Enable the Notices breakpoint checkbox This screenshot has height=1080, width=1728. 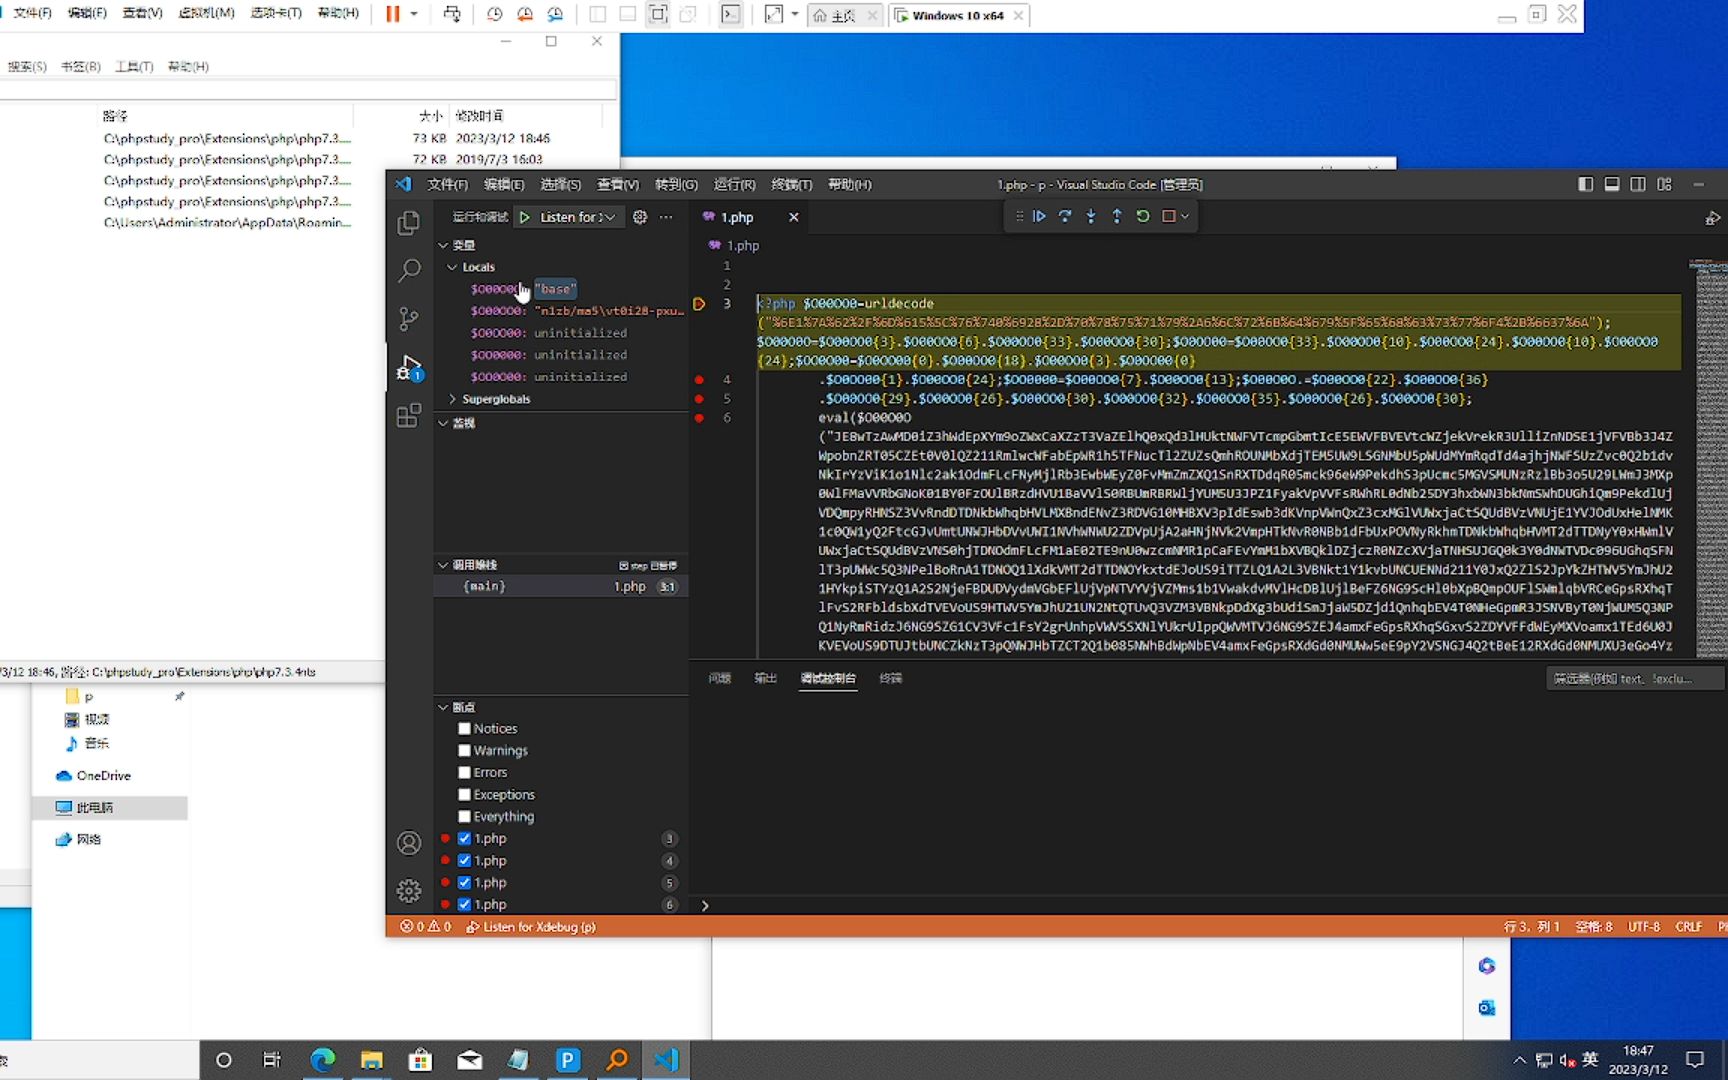click(464, 729)
